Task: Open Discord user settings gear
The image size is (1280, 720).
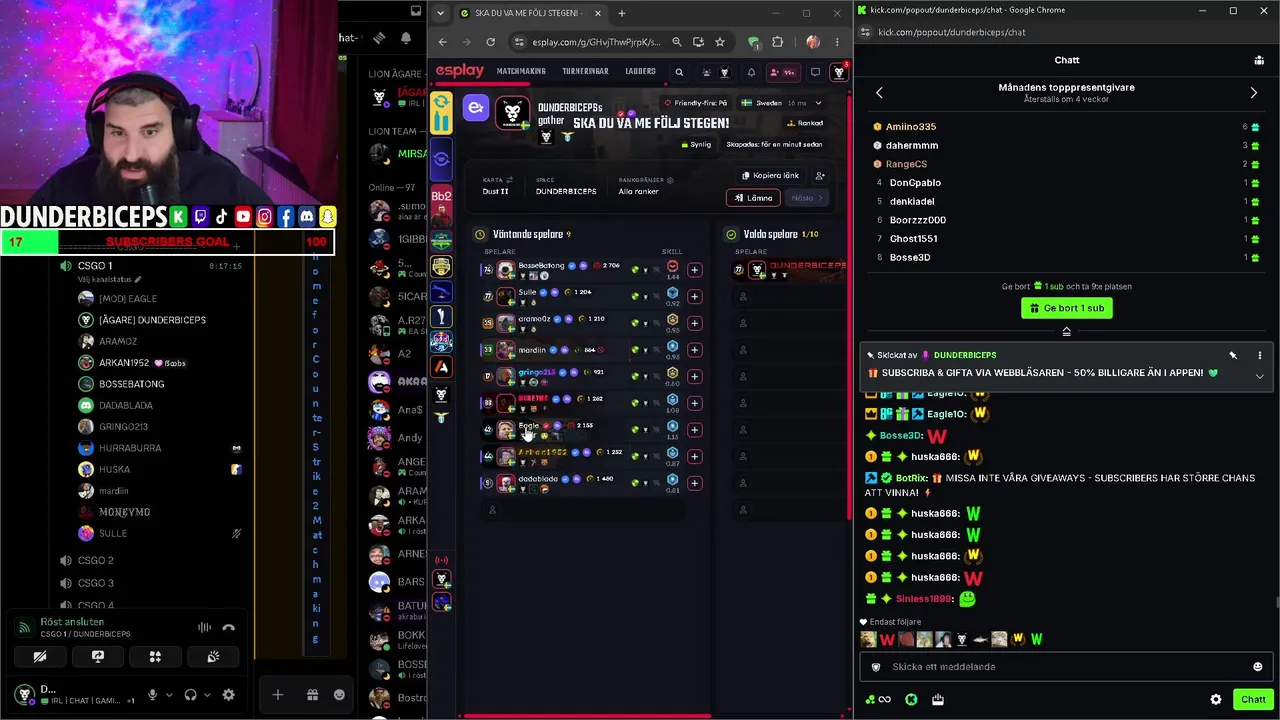Action: [228, 695]
